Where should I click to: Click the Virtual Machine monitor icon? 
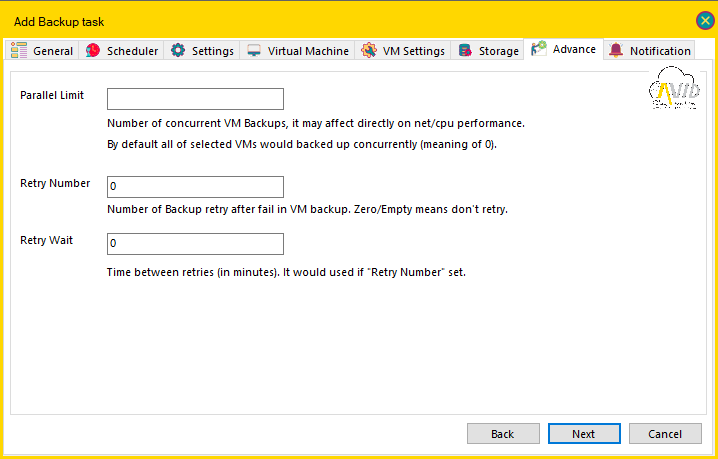click(254, 50)
